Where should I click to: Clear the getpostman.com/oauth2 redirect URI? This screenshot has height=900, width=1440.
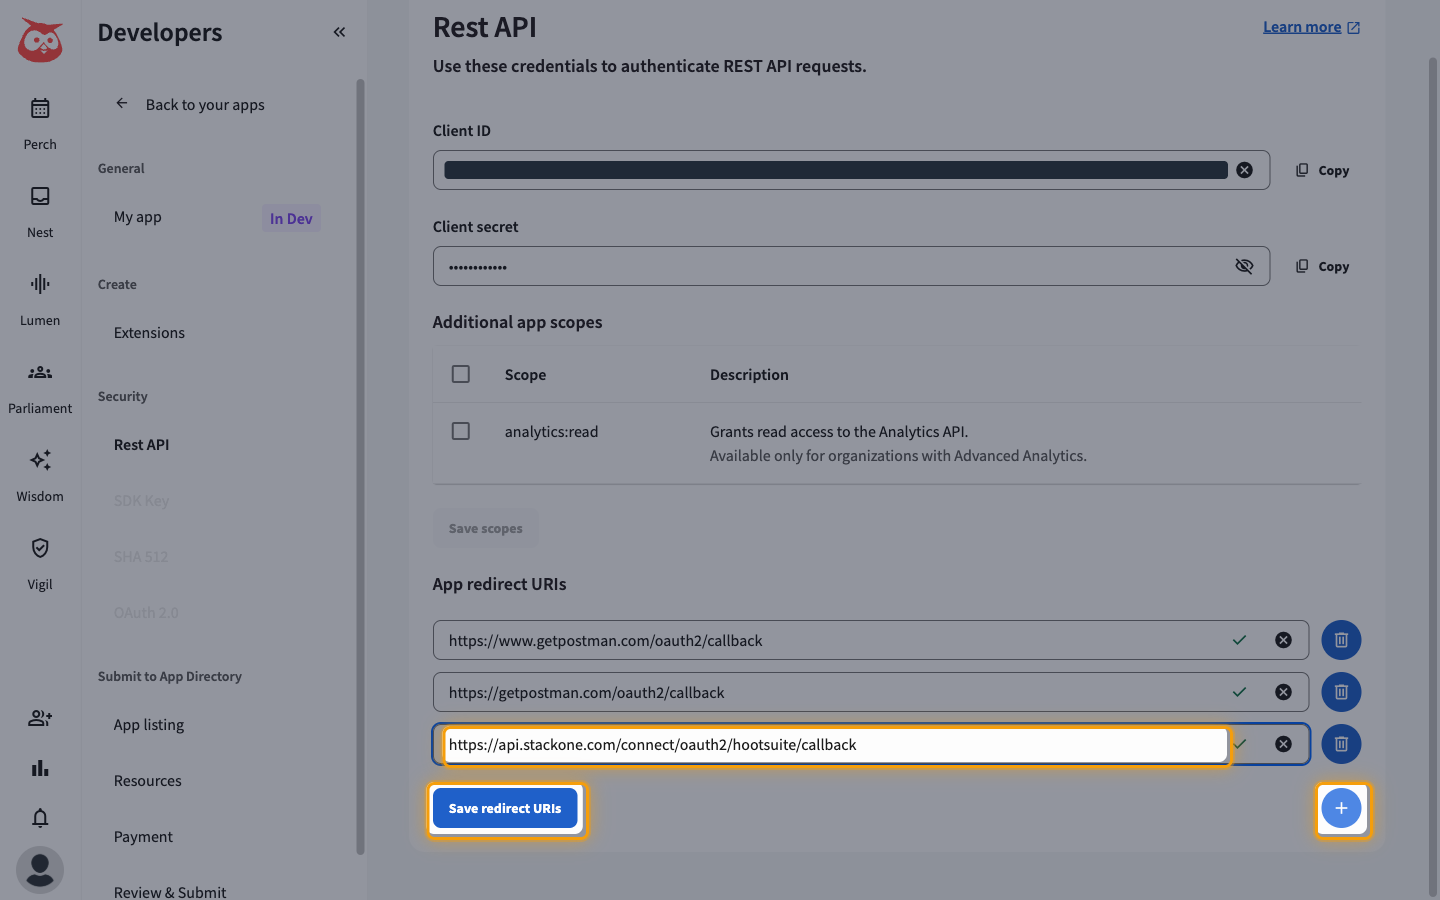click(x=1283, y=692)
